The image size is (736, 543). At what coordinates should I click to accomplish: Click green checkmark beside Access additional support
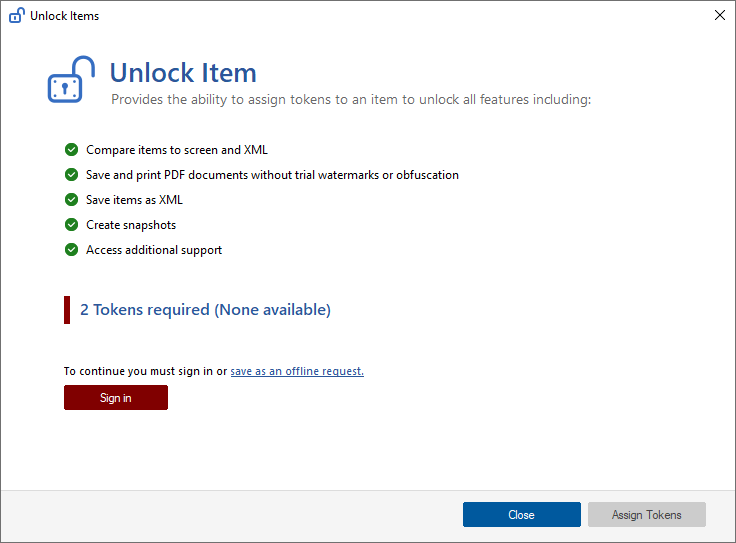pos(71,250)
